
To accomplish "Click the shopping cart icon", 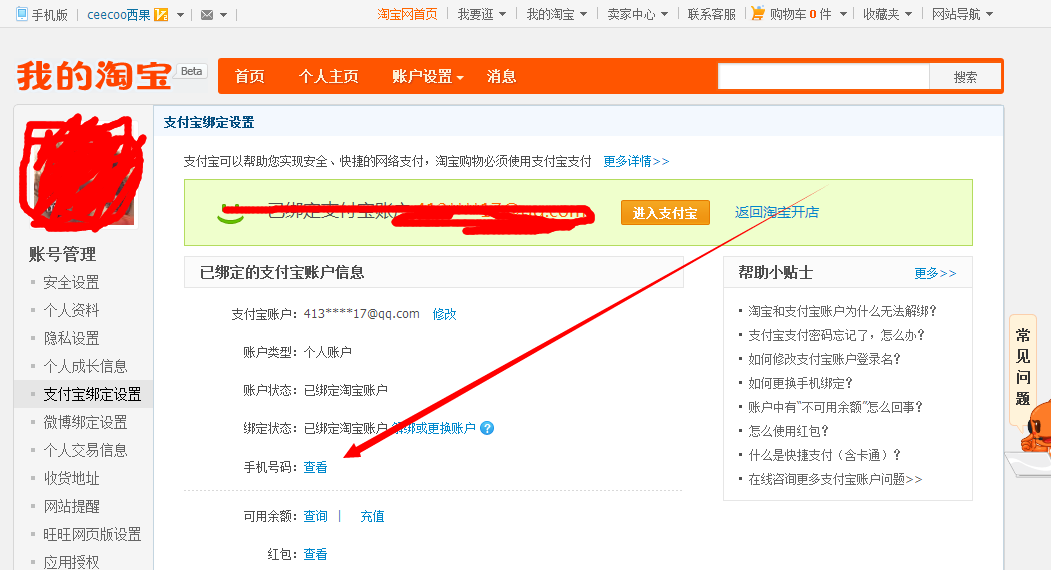I will (757, 13).
